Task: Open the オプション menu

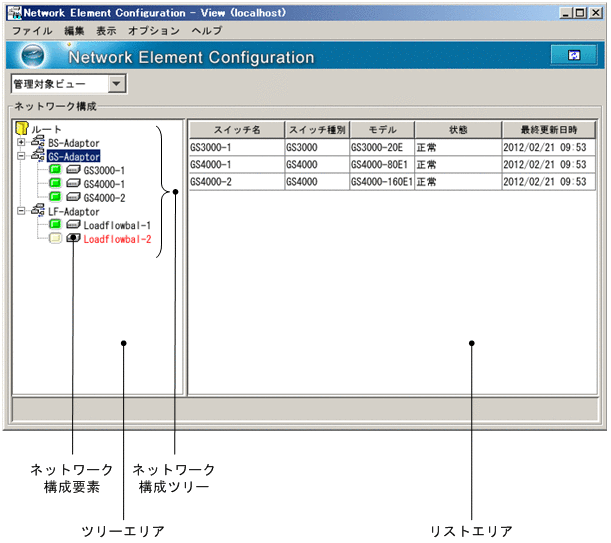Action: (153, 31)
